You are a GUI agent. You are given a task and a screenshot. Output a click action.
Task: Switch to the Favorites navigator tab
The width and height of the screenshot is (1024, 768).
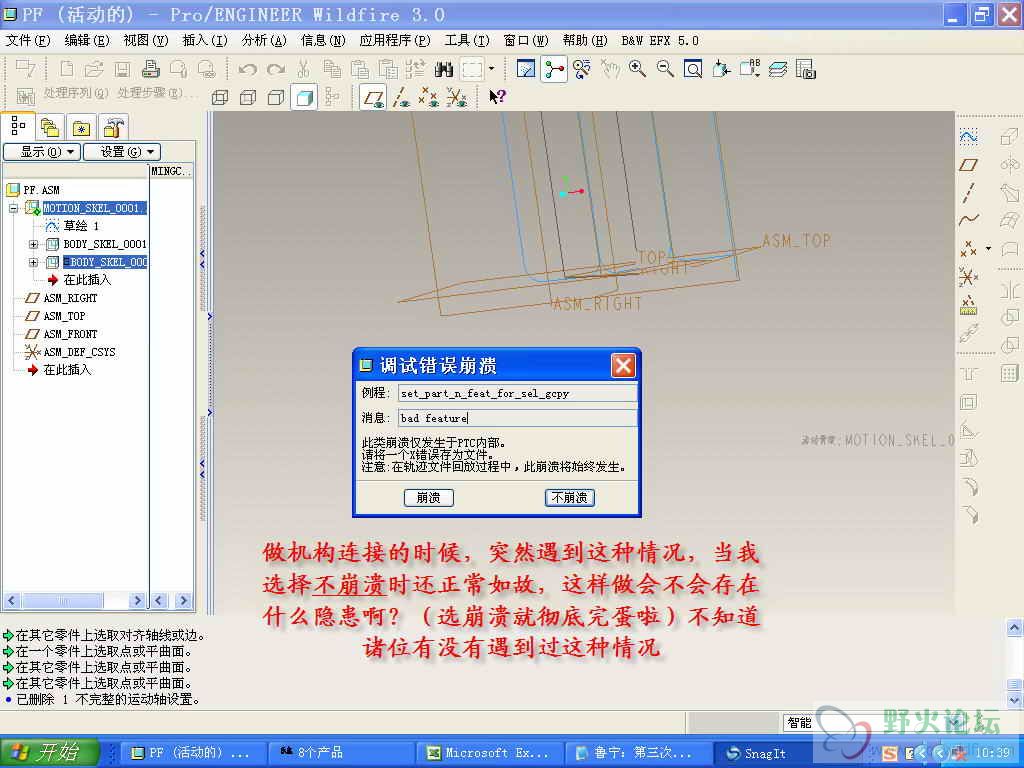point(81,127)
